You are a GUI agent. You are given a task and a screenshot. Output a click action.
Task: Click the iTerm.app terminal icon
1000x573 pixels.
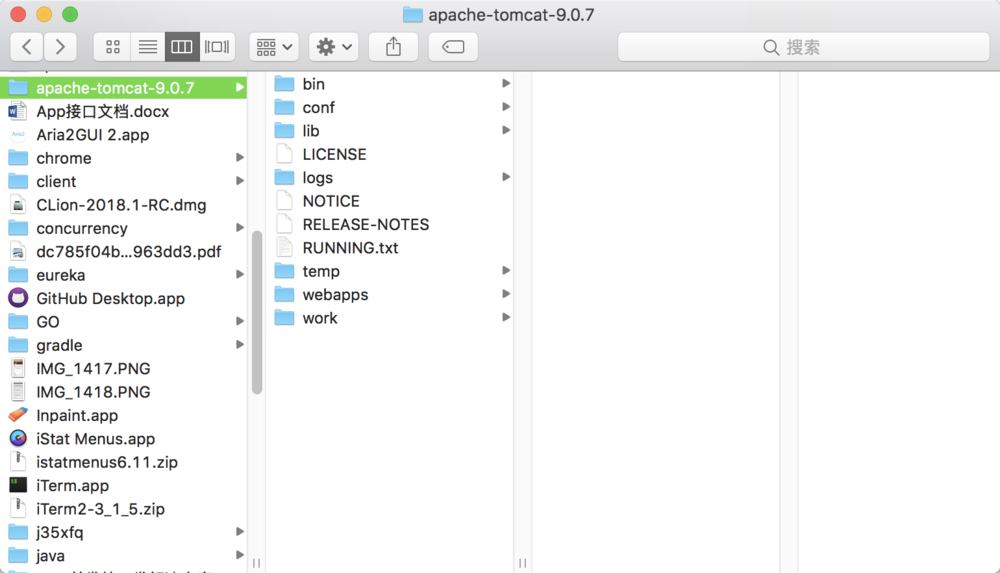click(x=18, y=485)
